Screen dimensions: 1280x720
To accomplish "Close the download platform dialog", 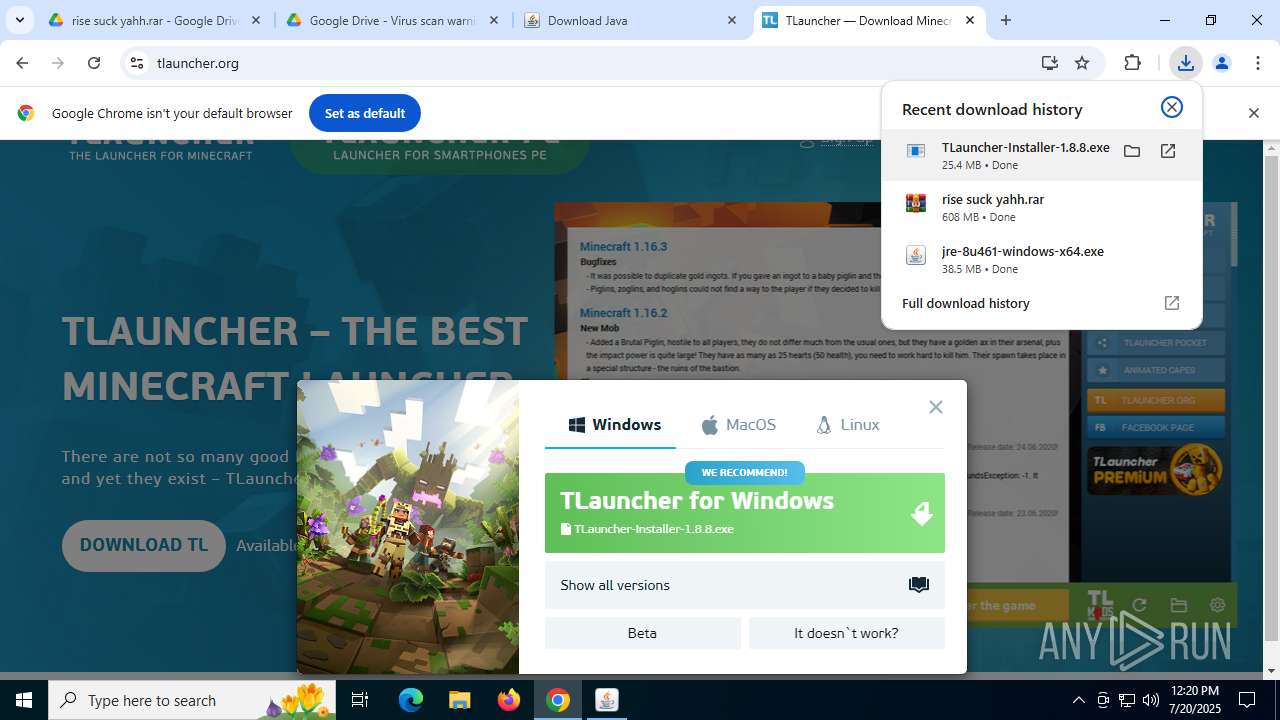I will 935,407.
